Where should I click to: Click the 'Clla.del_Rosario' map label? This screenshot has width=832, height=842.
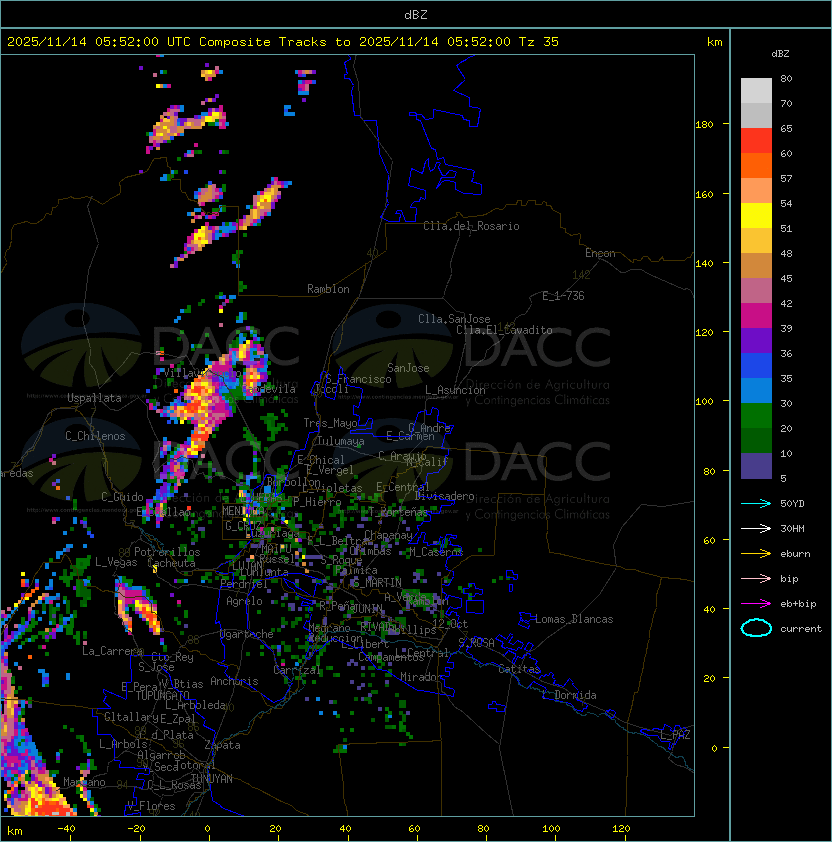point(471,226)
